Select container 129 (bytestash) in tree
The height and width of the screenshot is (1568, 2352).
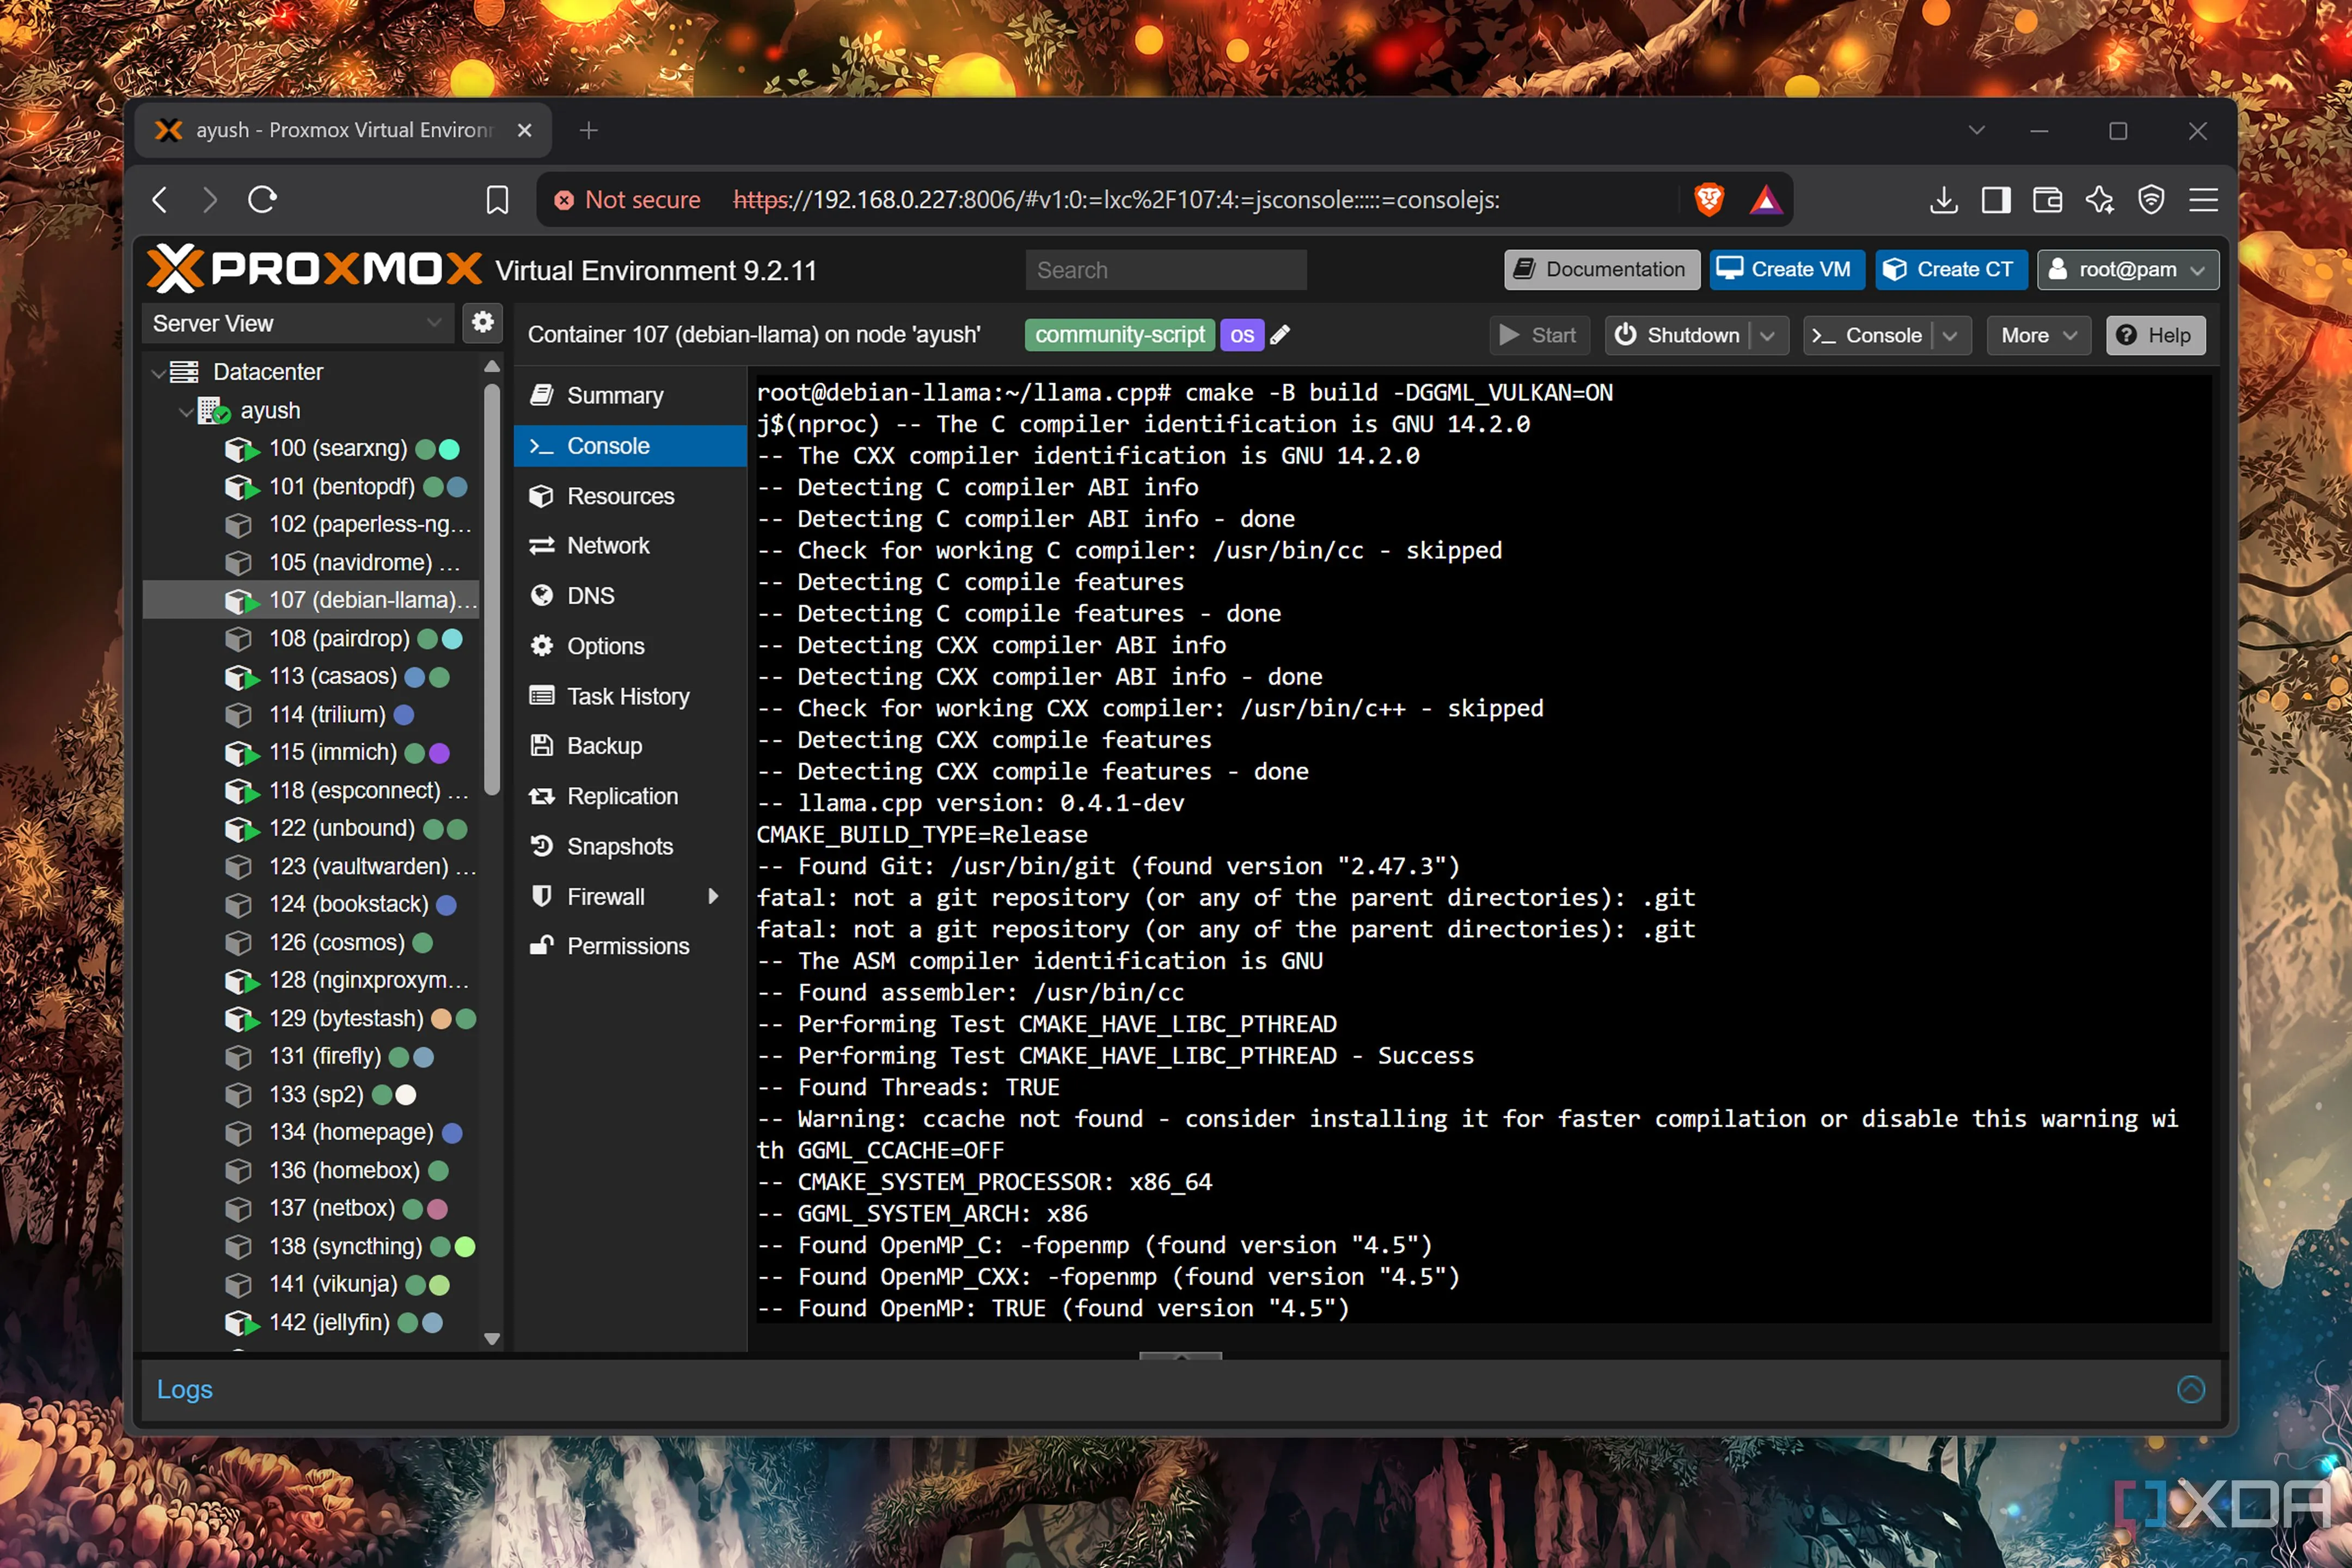pos(312,1019)
